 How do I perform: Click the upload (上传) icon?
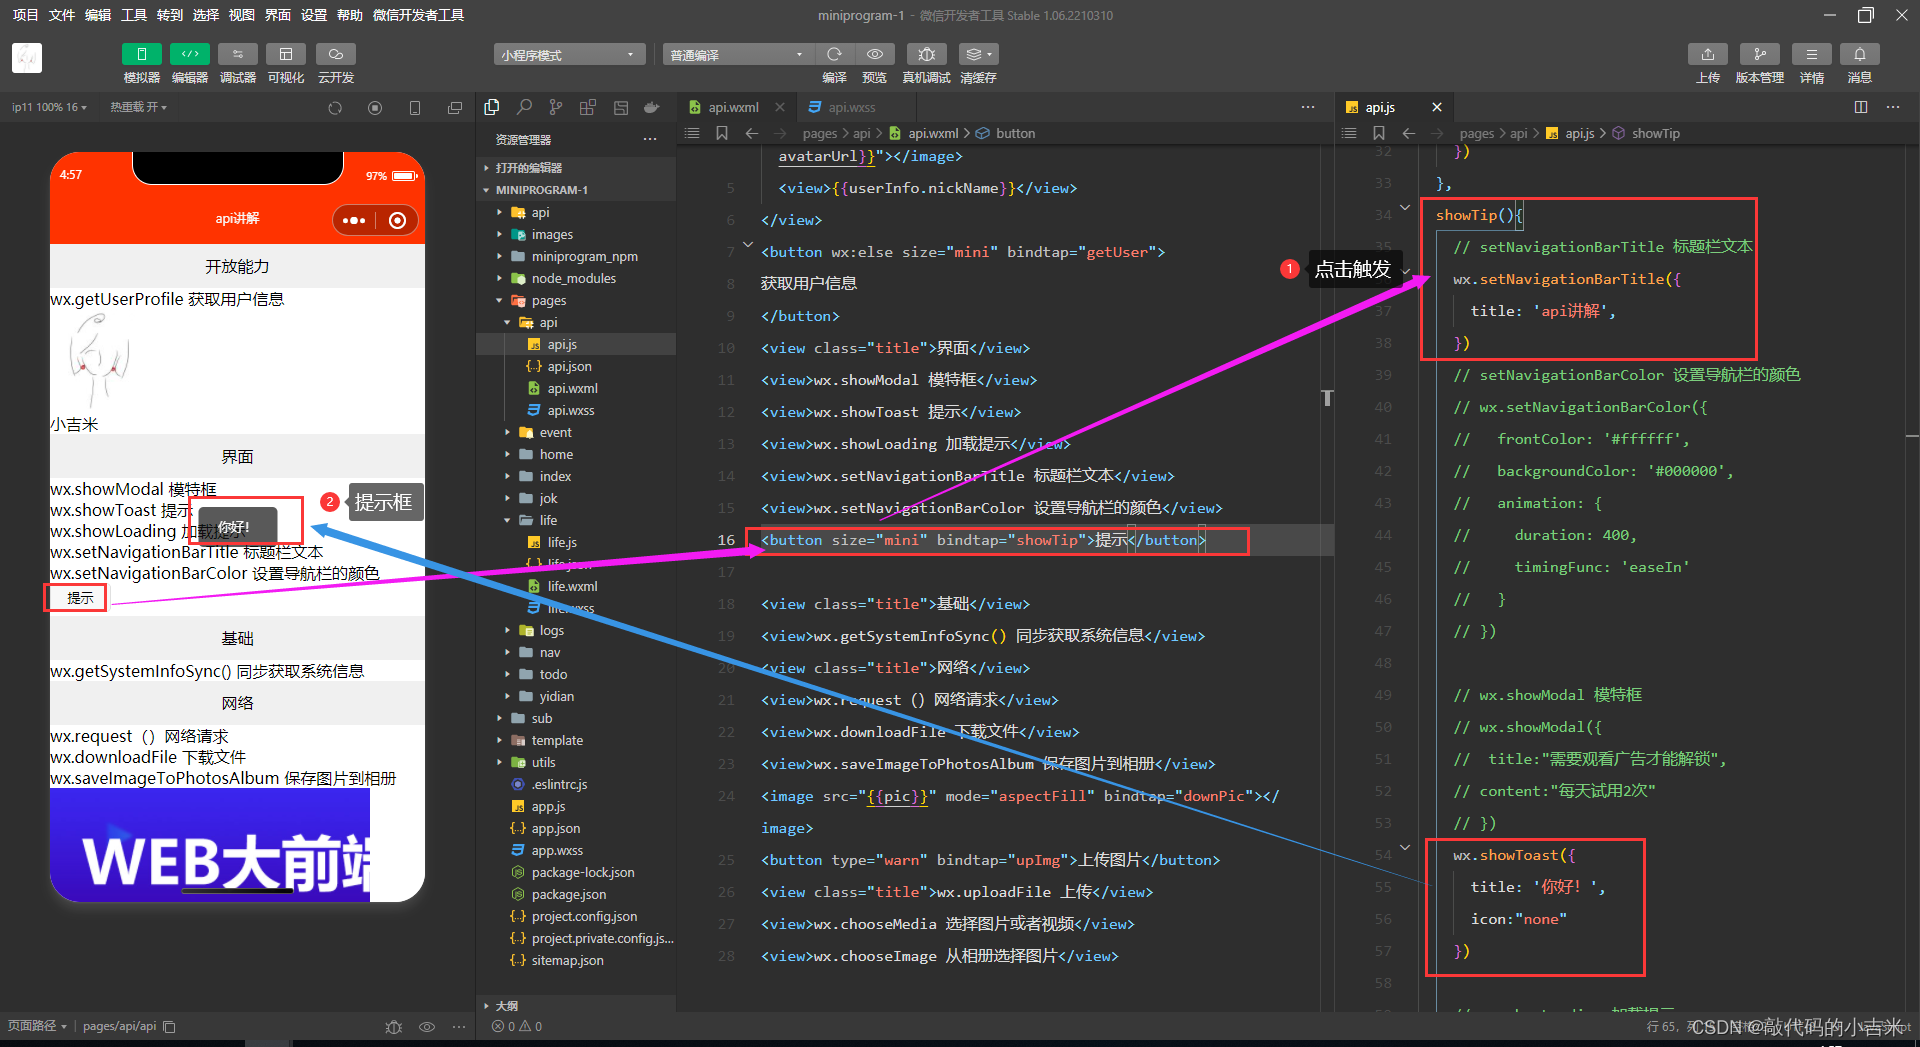1708,54
